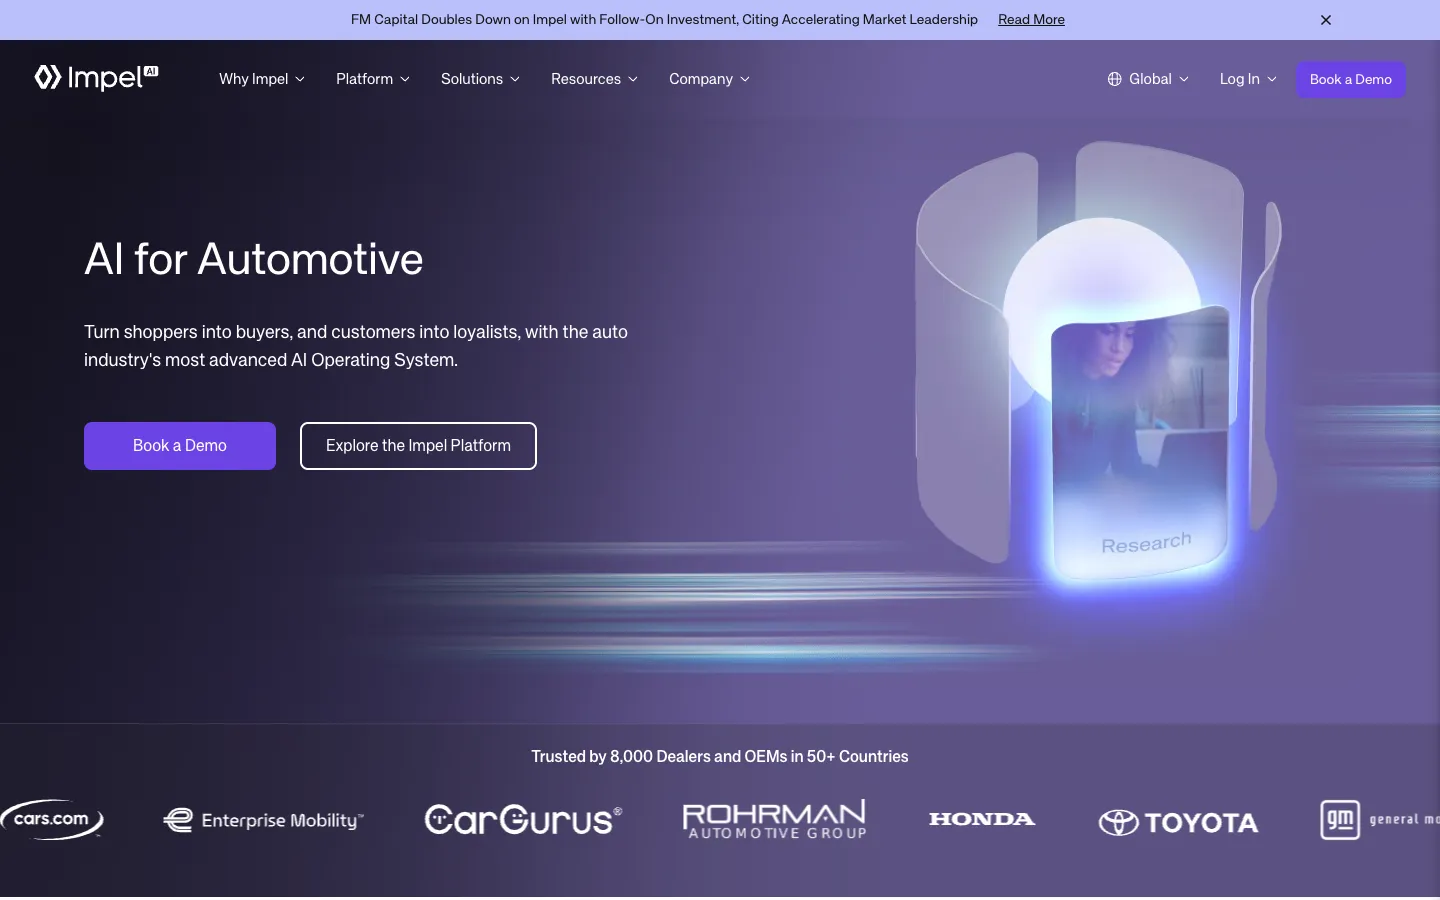1440x900 pixels.
Task: Click Read More in the announcement banner
Action: 1031,20
